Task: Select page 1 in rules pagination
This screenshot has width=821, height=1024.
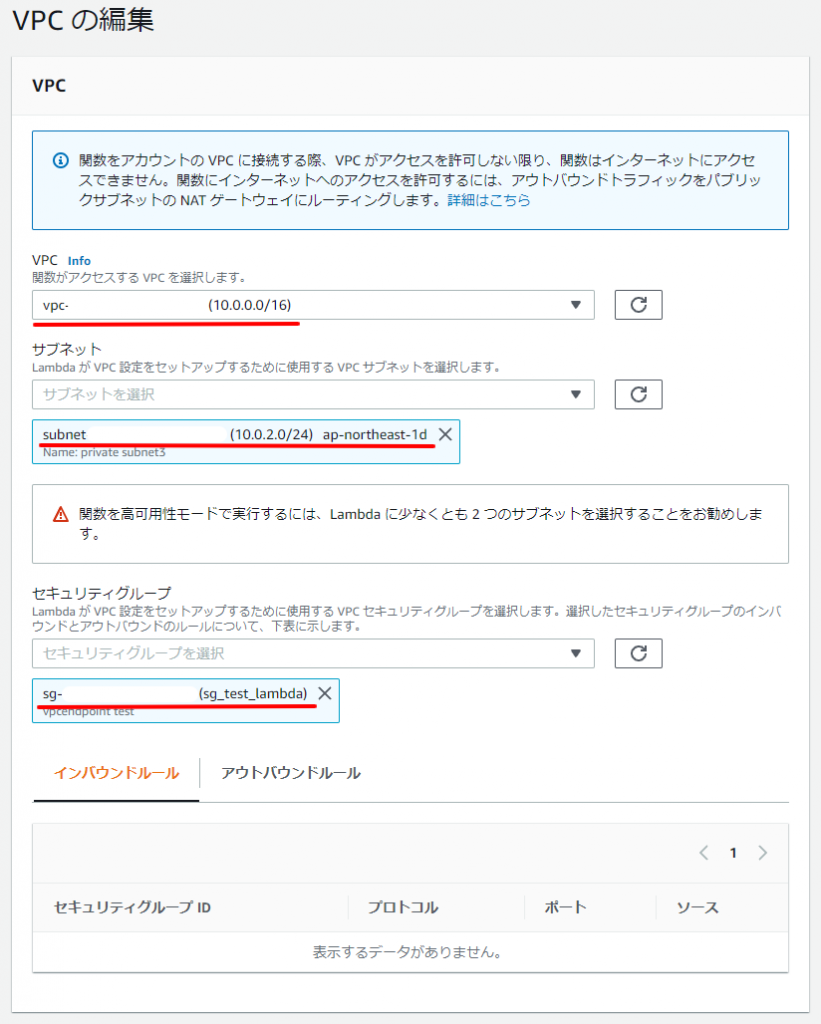Action: (733, 853)
